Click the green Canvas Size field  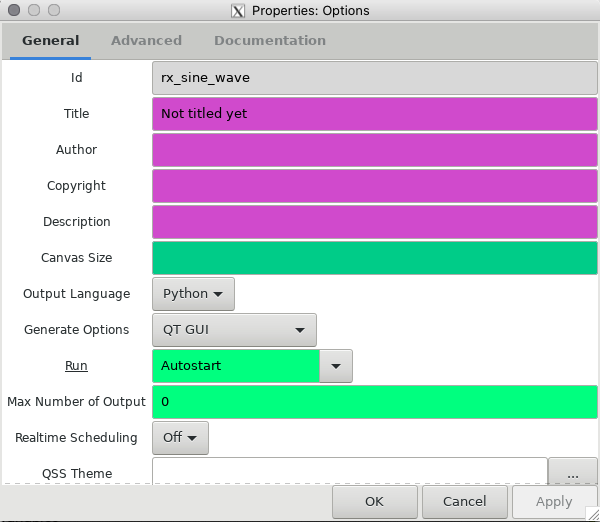(375, 258)
